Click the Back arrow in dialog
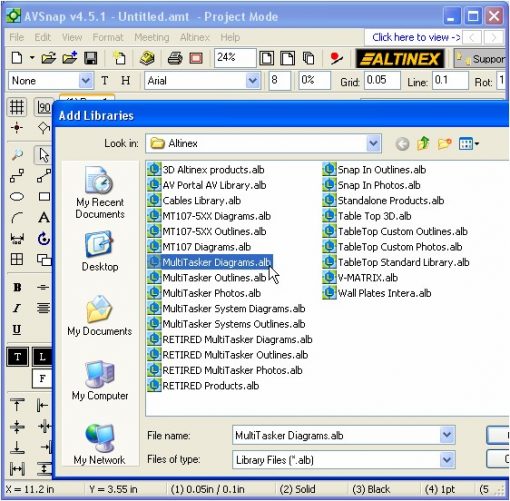The height and width of the screenshot is (501, 510). [x=402, y=144]
